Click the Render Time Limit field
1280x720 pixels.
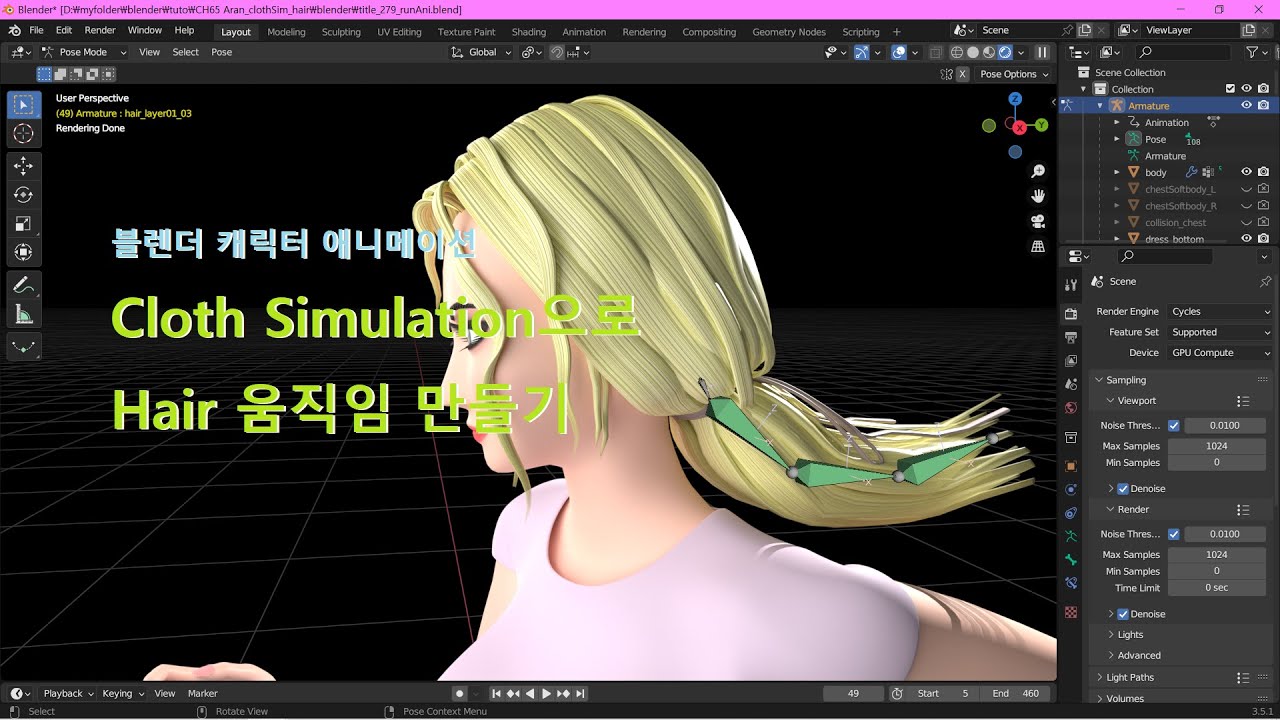tap(1217, 588)
